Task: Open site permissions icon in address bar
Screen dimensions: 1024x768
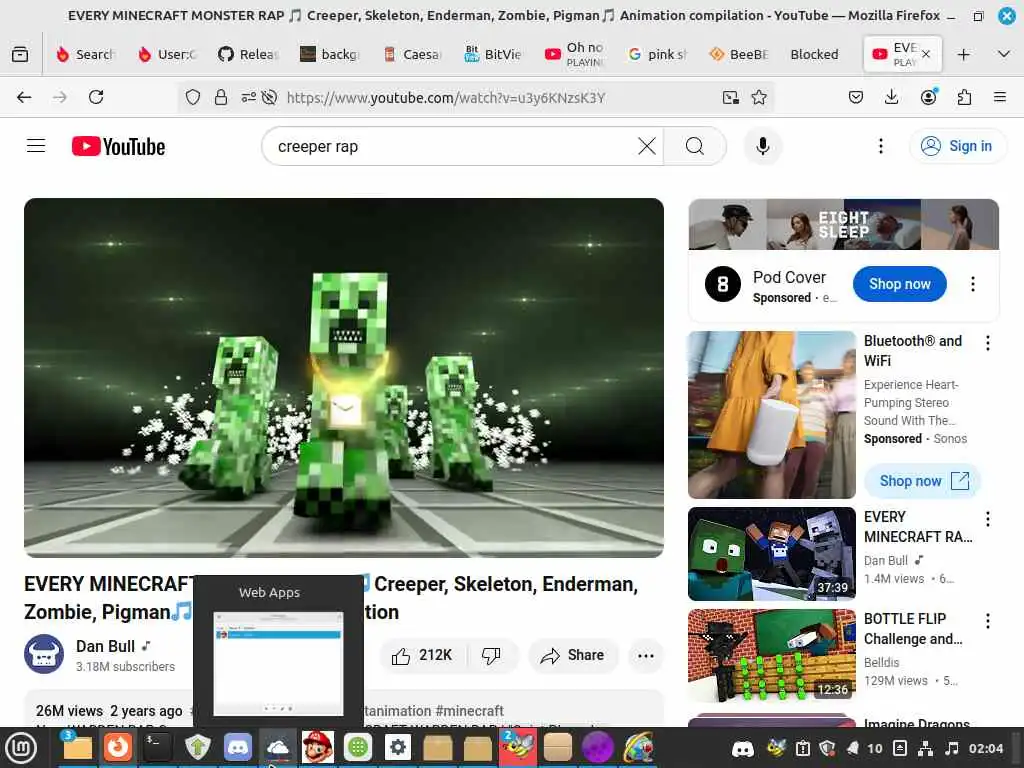Action: click(248, 97)
